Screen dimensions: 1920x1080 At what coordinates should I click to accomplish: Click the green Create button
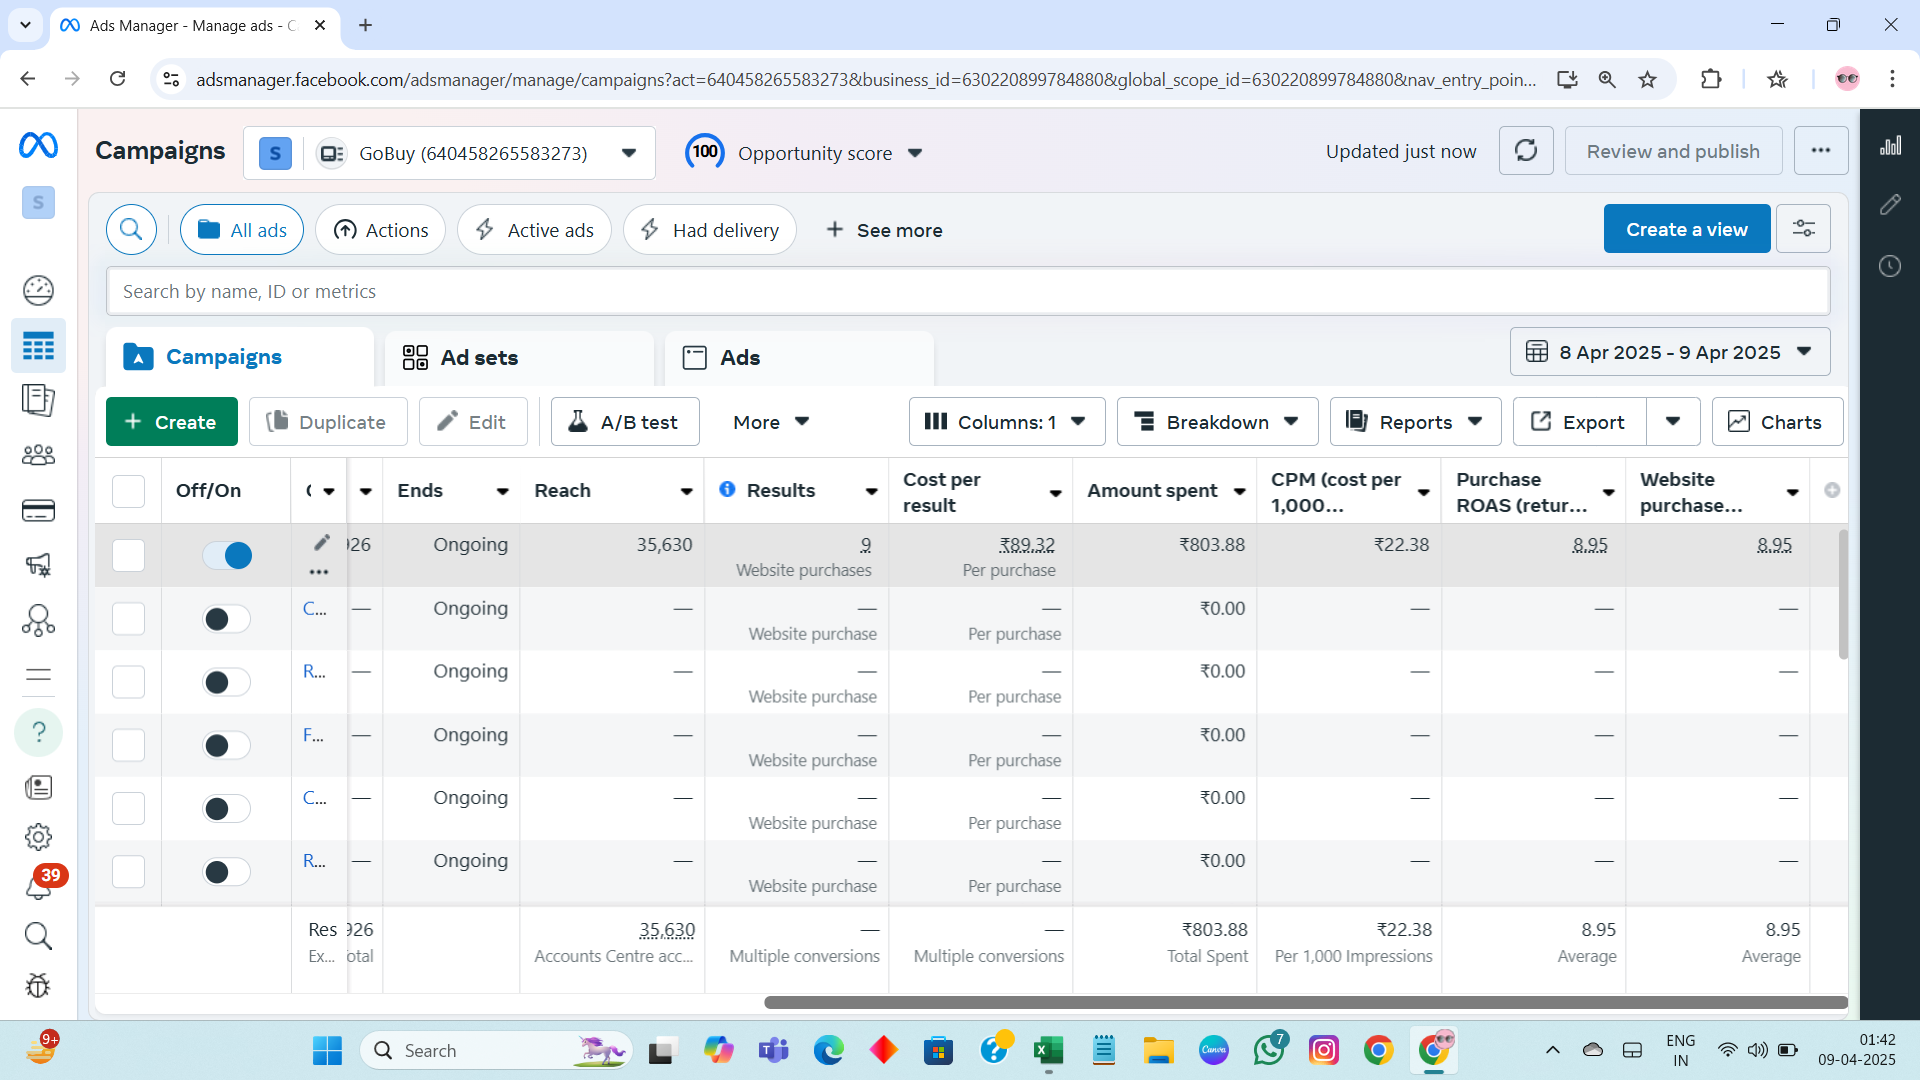(x=171, y=422)
